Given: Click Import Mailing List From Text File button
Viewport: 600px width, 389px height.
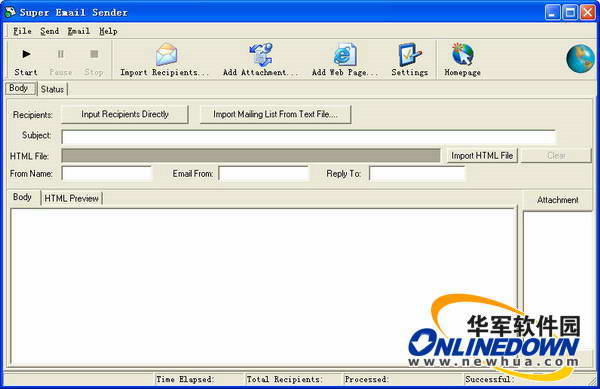Looking at the screenshot, I should pyautogui.click(x=275, y=114).
